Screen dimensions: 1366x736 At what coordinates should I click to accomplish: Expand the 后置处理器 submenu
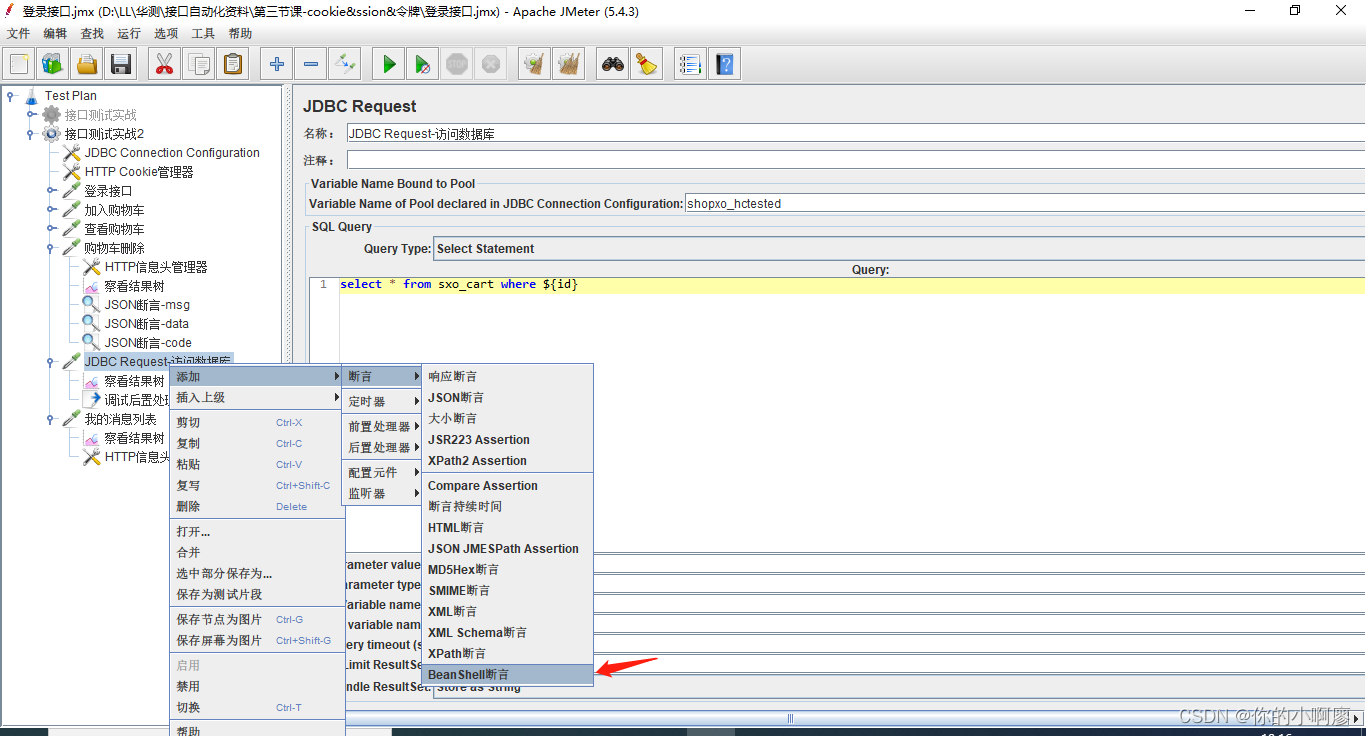coord(382,448)
